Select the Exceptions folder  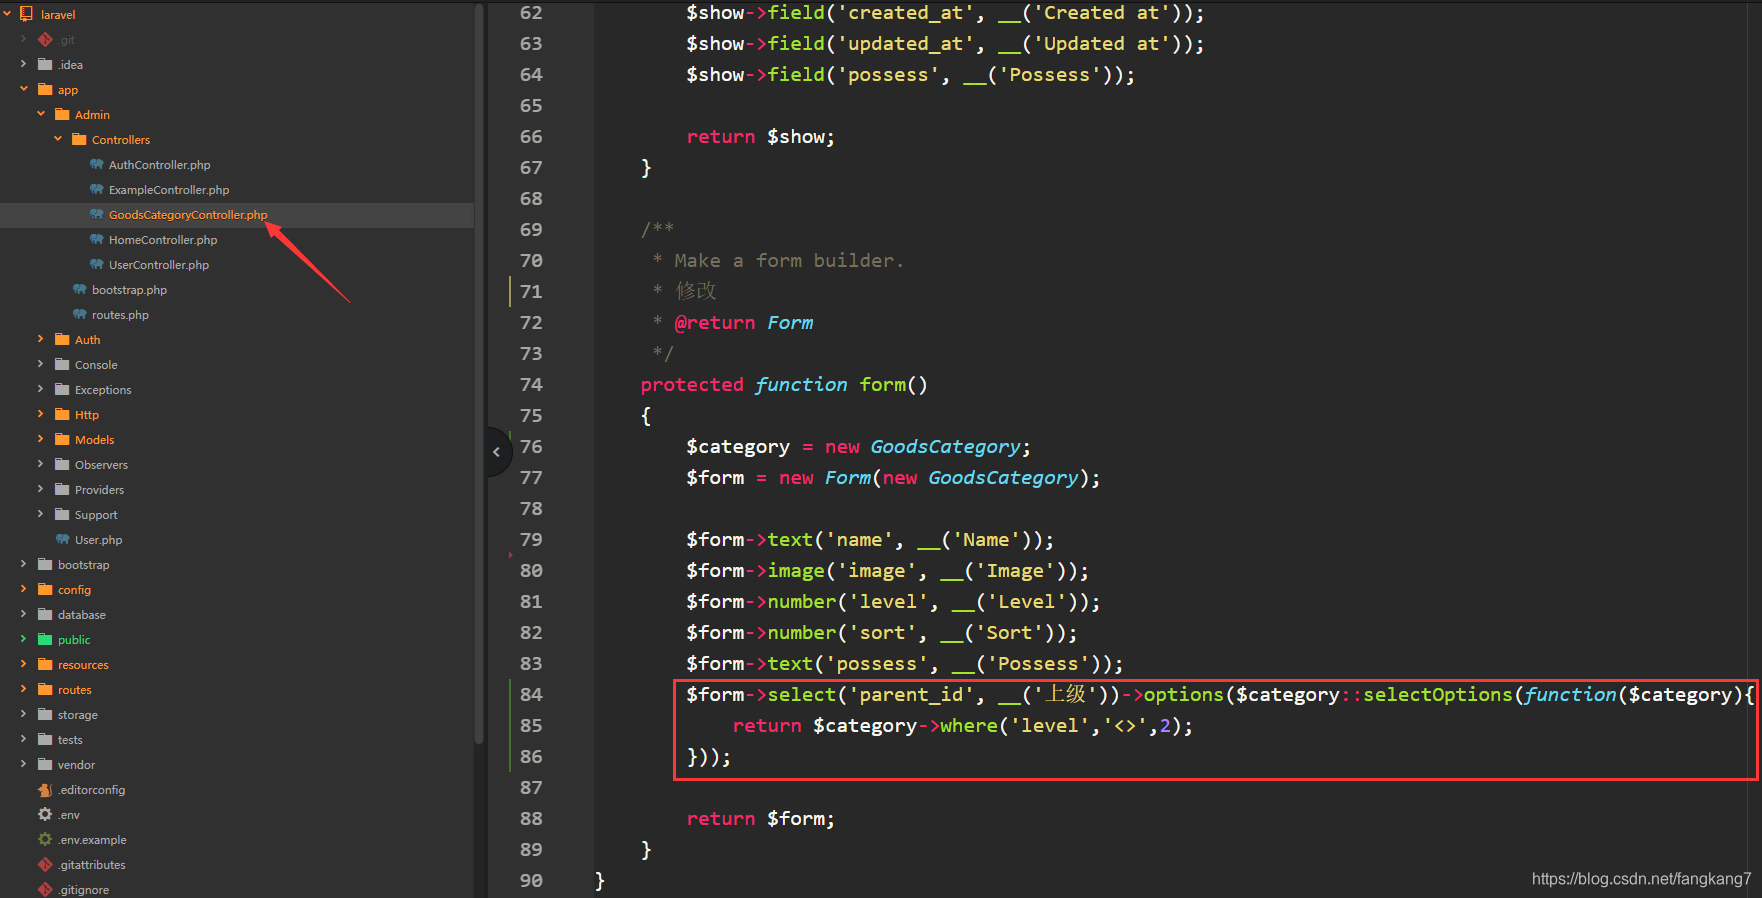click(x=103, y=390)
